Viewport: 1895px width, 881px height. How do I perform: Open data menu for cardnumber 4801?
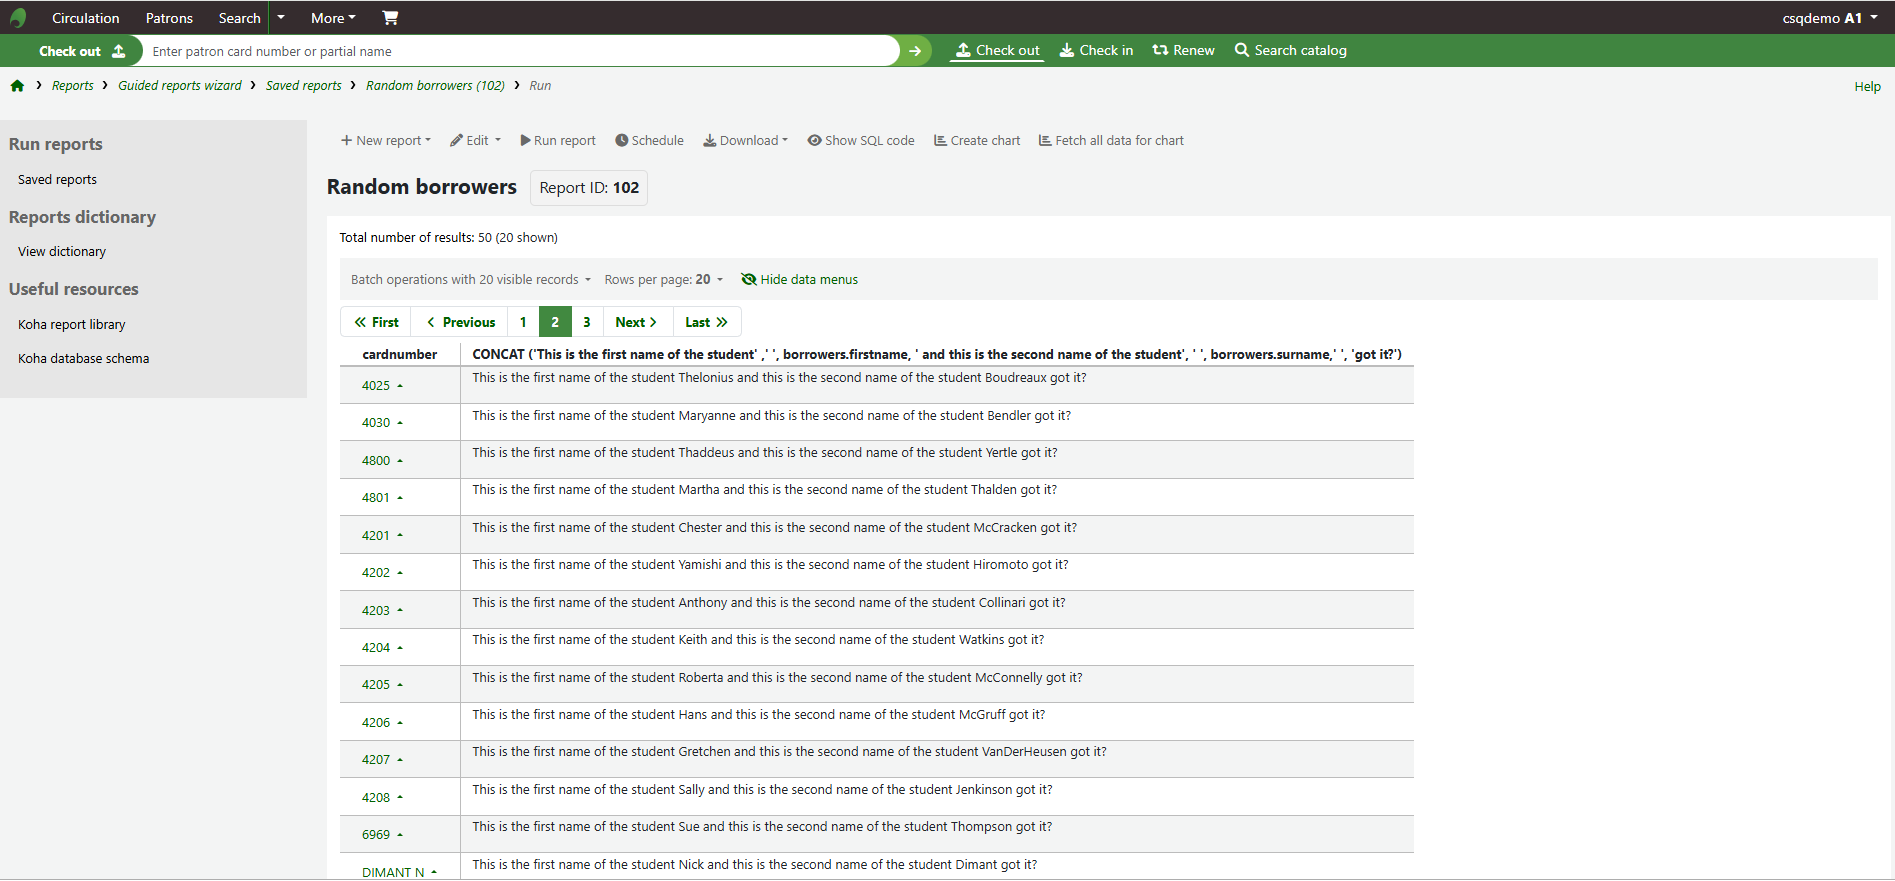[x=382, y=498]
